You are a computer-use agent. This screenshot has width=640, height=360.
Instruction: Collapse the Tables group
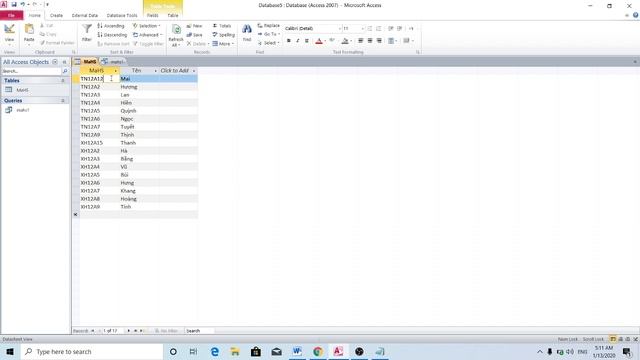(x=63, y=81)
